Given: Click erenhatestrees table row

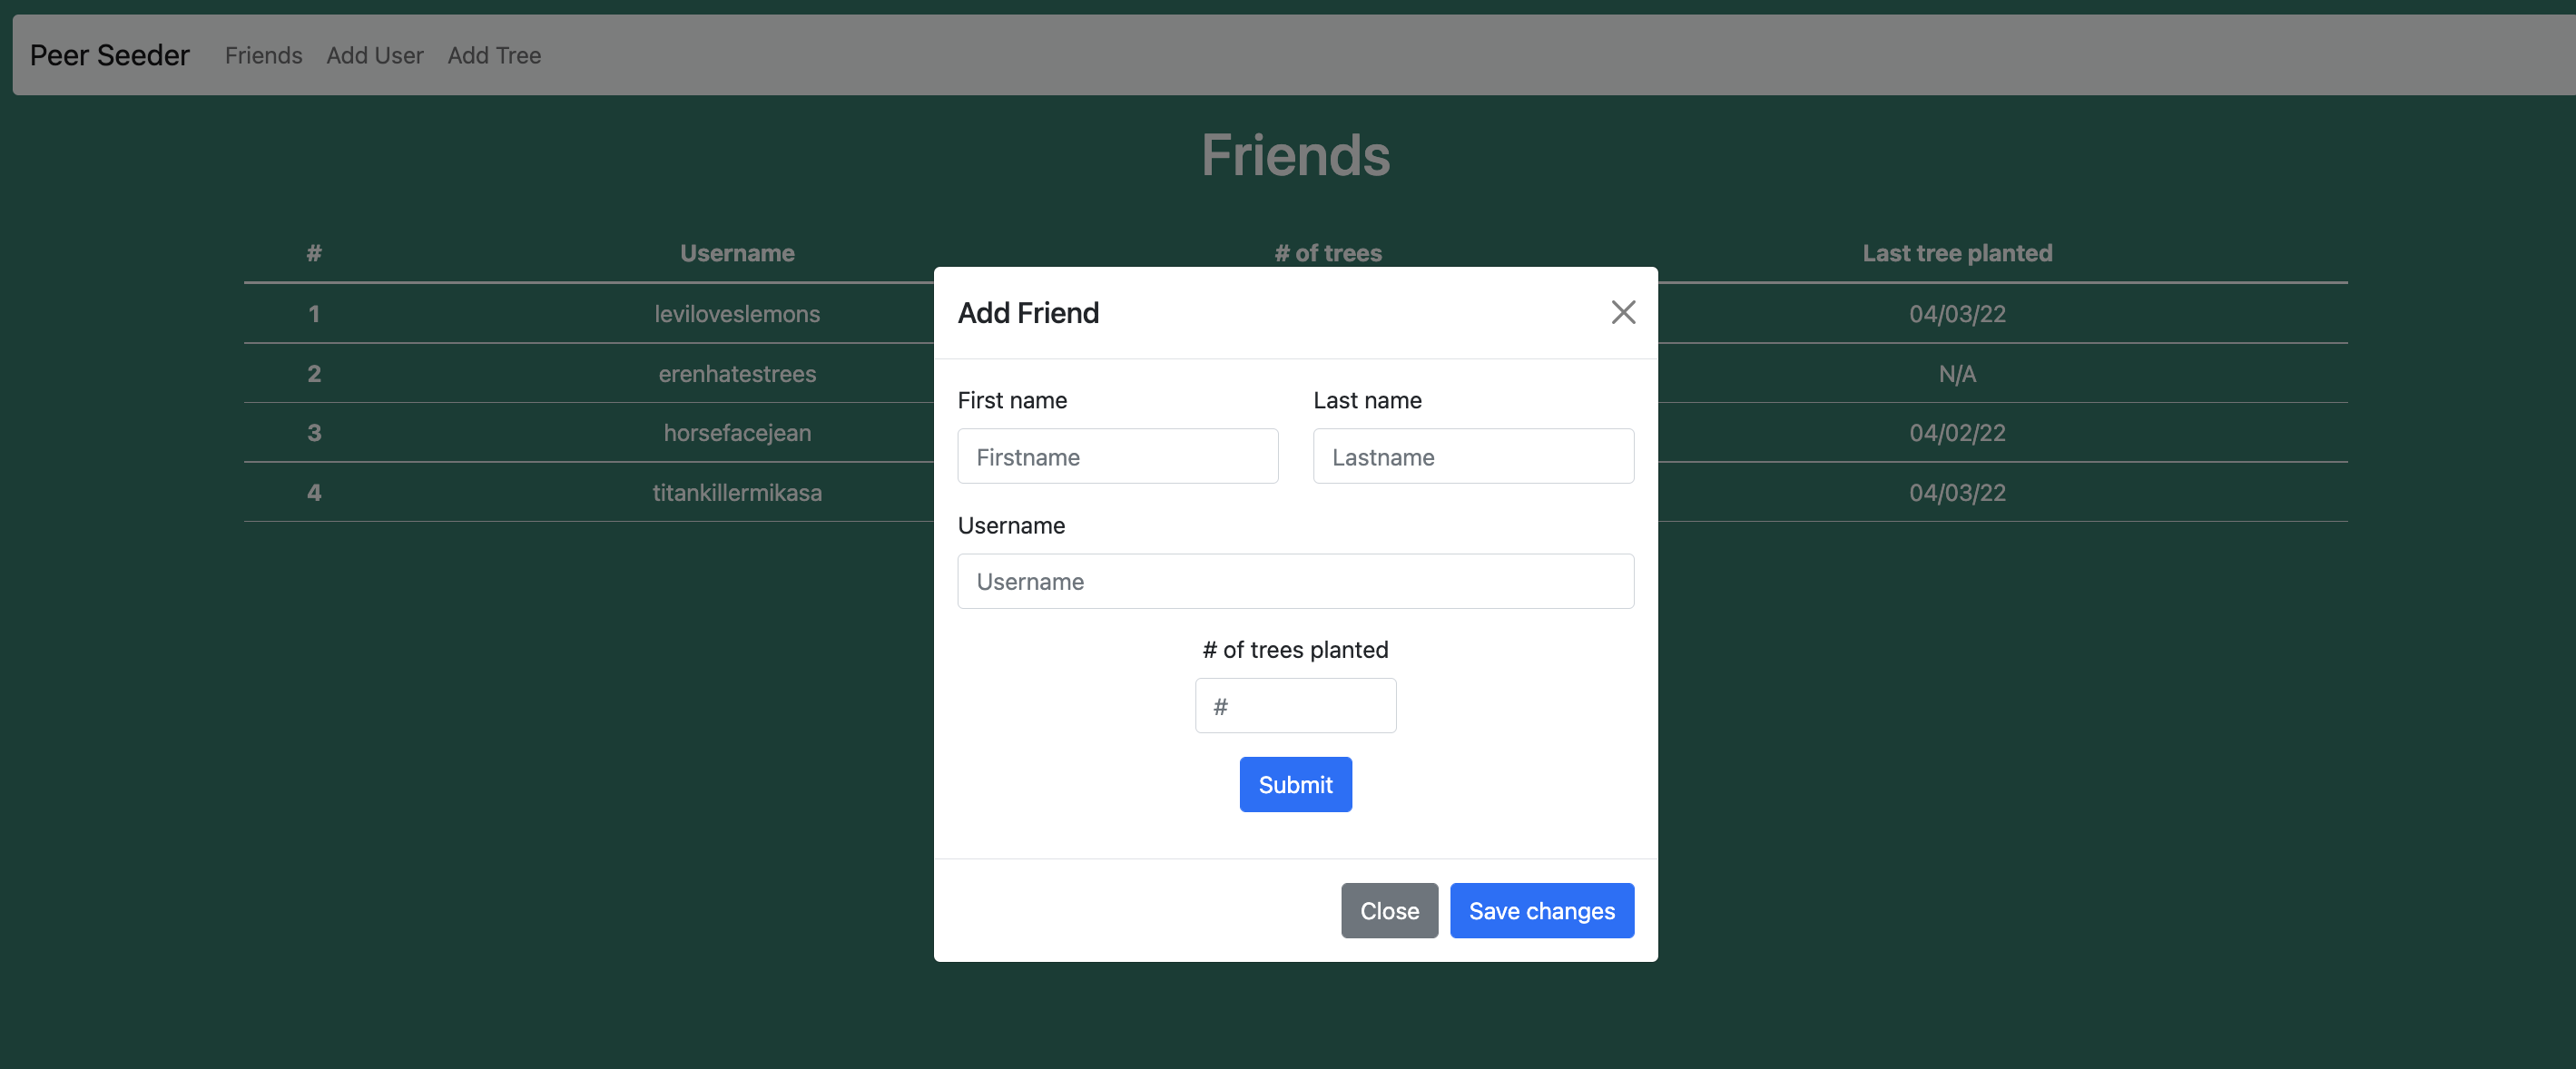Looking at the screenshot, I should tap(736, 374).
